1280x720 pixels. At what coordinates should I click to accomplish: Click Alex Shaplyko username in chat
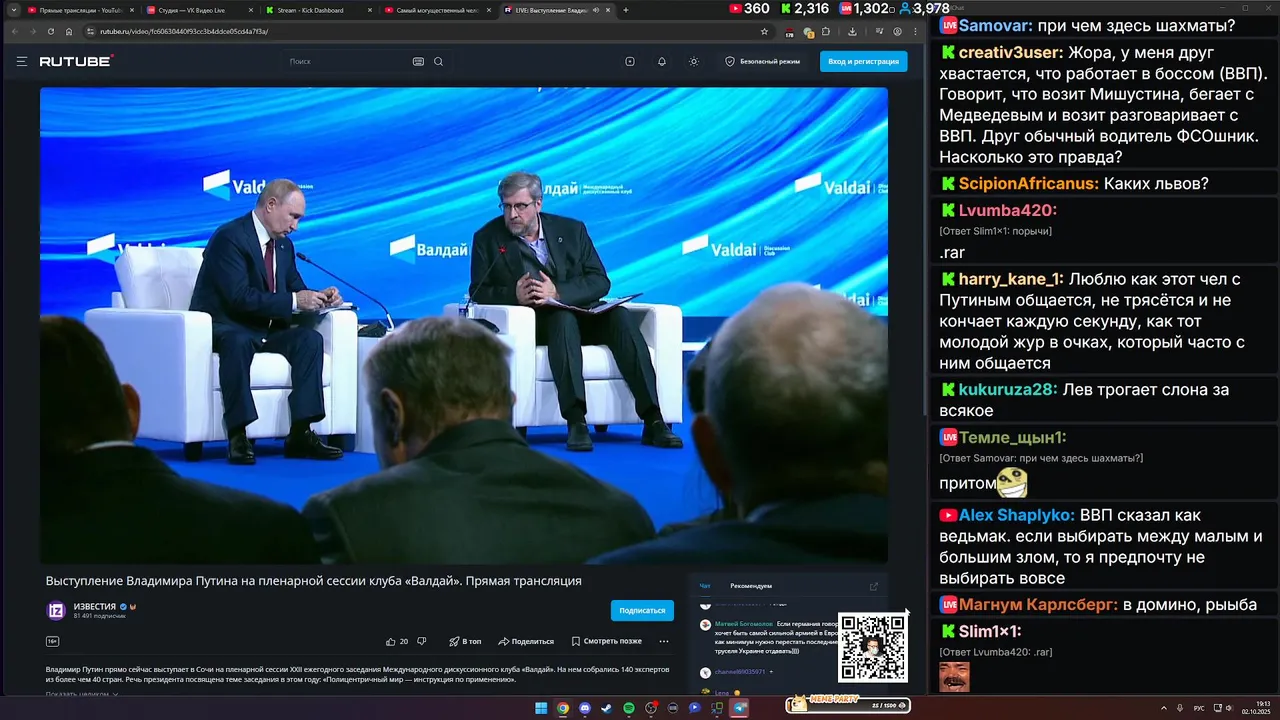click(x=1016, y=515)
